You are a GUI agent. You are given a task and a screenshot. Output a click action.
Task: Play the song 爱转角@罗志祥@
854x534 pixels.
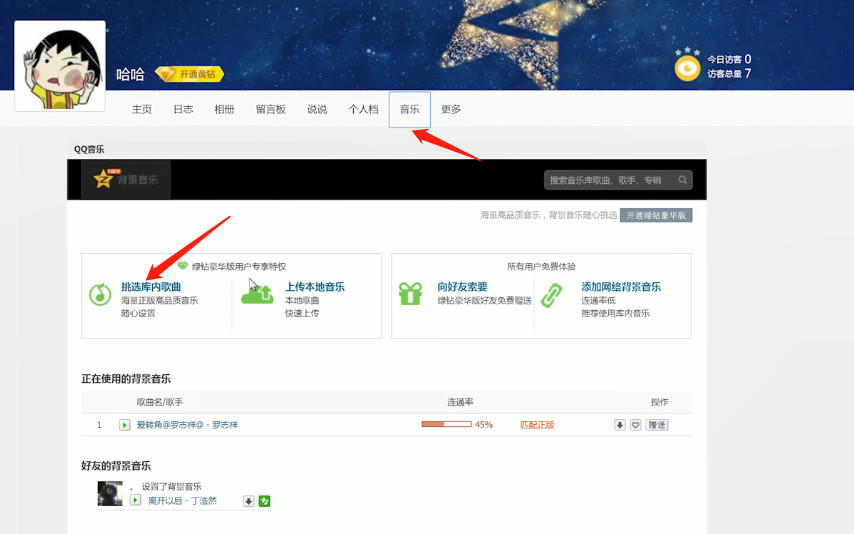click(x=125, y=425)
